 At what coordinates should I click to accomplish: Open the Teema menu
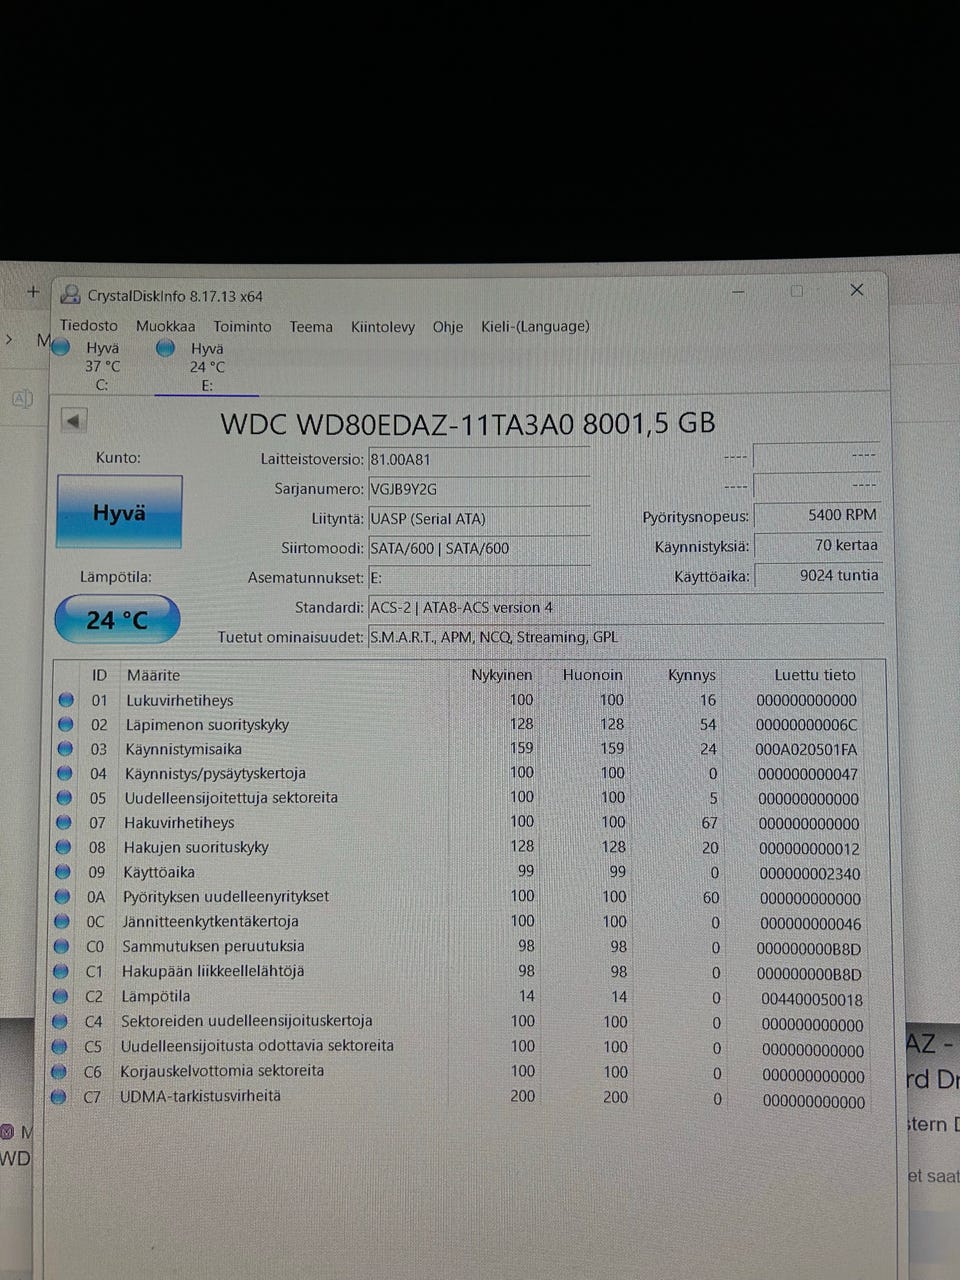[x=311, y=326]
